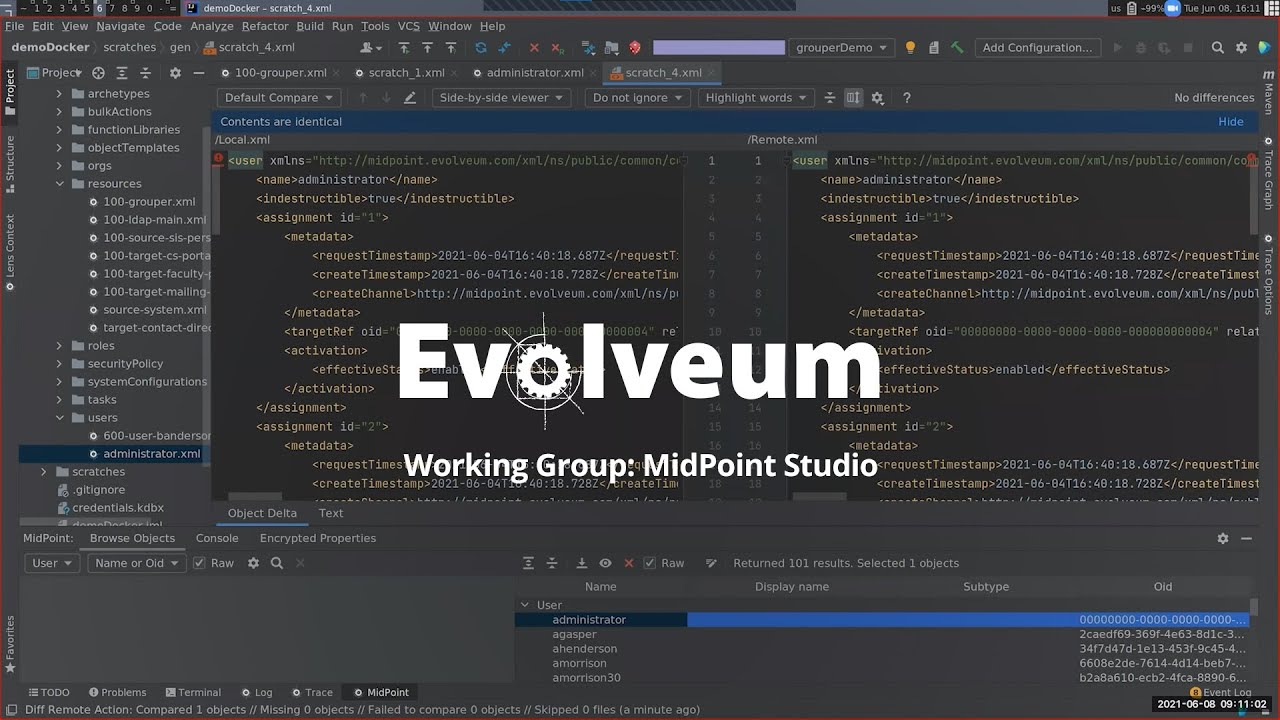Click the search icon in Browse Objects filter

(x=277, y=563)
